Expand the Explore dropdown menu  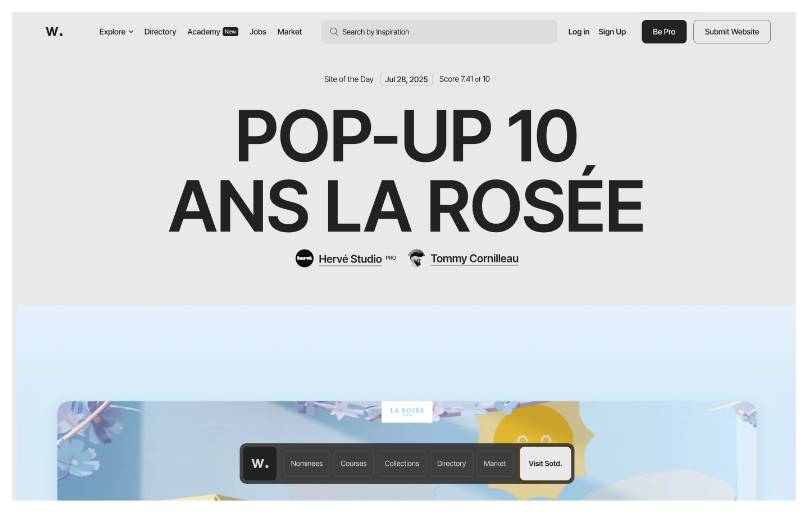coord(116,32)
